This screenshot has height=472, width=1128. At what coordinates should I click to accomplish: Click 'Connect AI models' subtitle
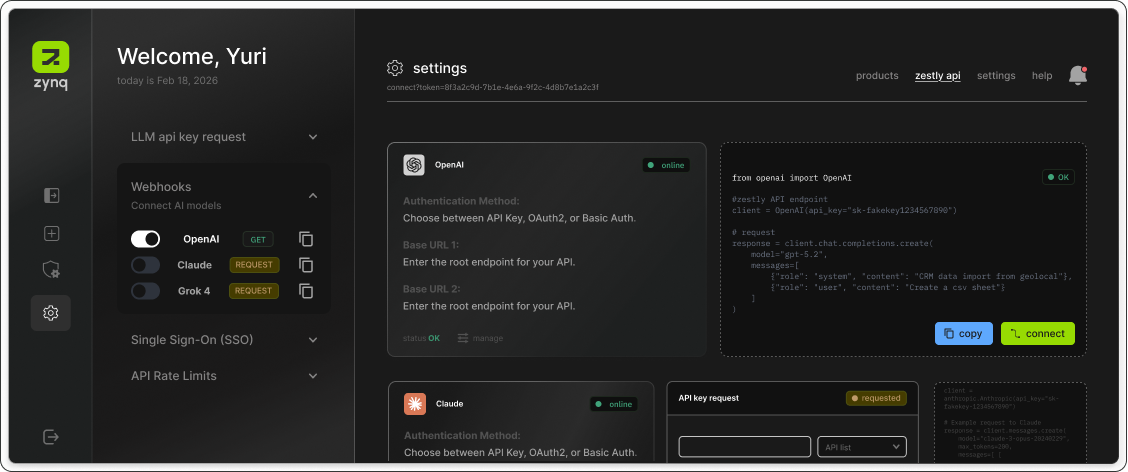pyautogui.click(x=176, y=206)
